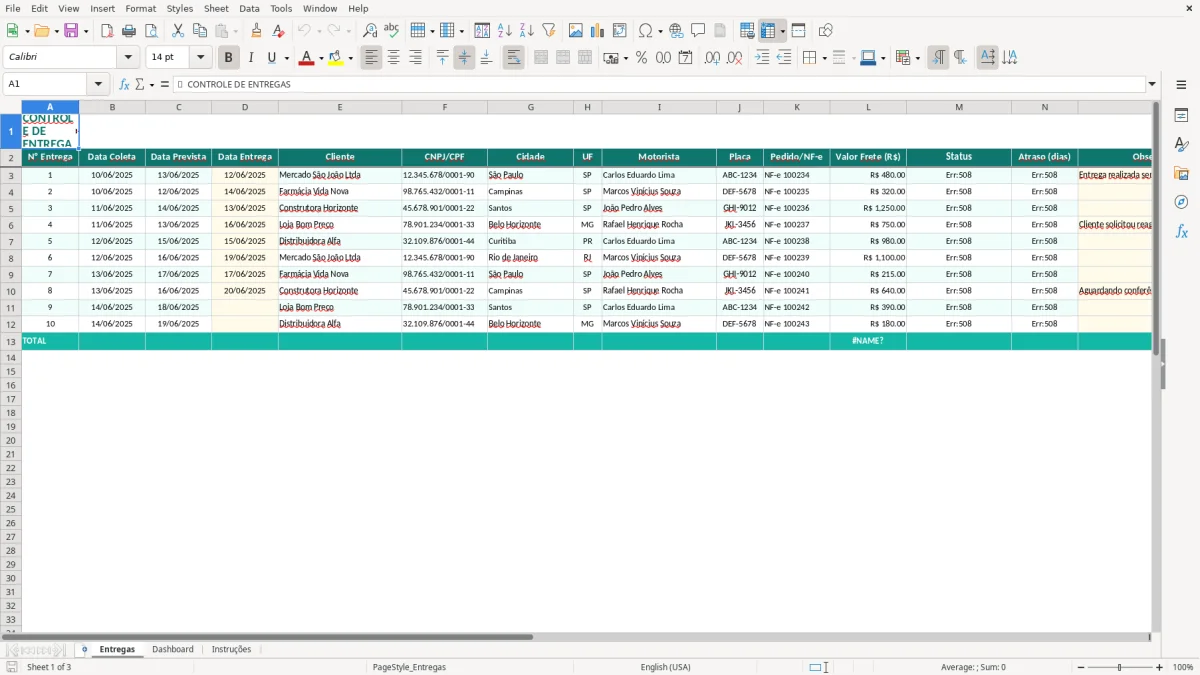The image size is (1200, 675).
Task: Click the Increase Indent icon
Action: point(762,58)
